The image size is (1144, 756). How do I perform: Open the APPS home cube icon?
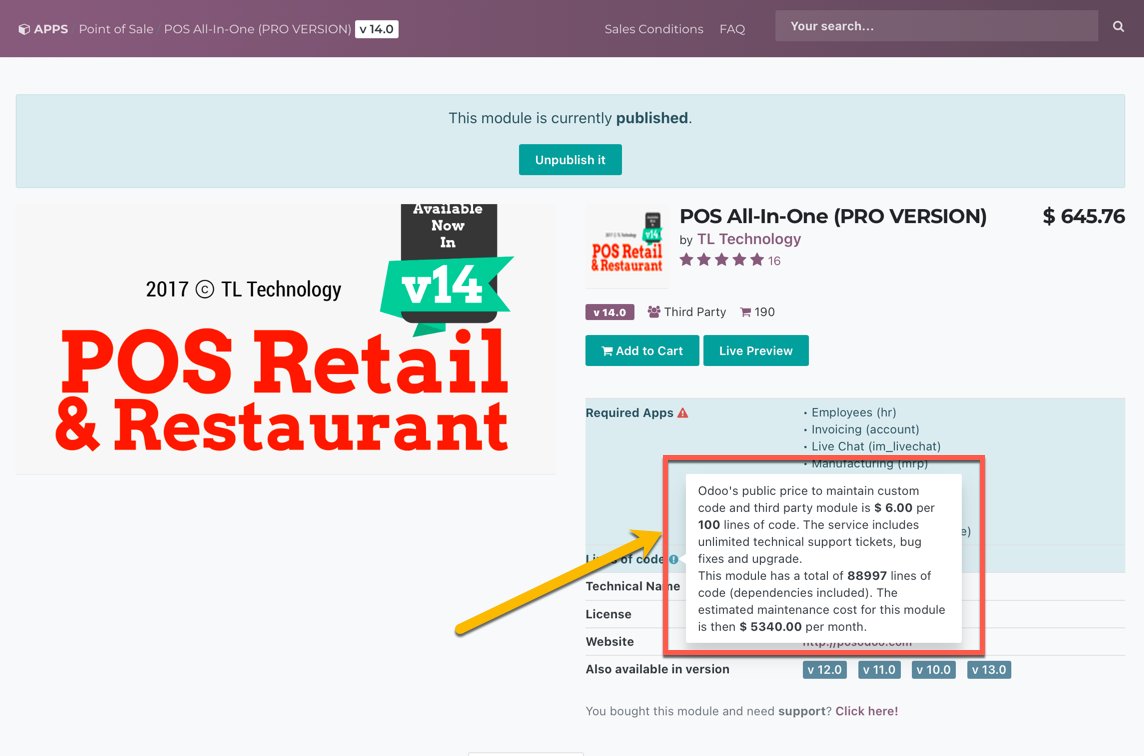pos(24,29)
